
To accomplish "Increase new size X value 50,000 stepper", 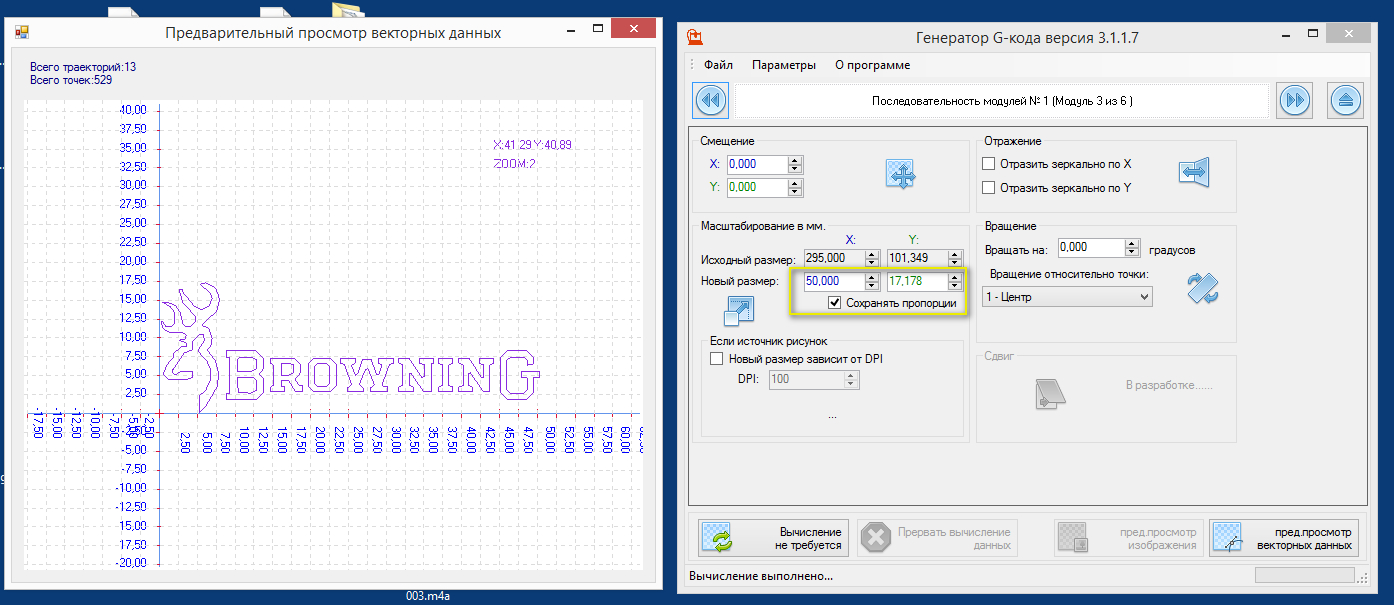I will pos(873,278).
